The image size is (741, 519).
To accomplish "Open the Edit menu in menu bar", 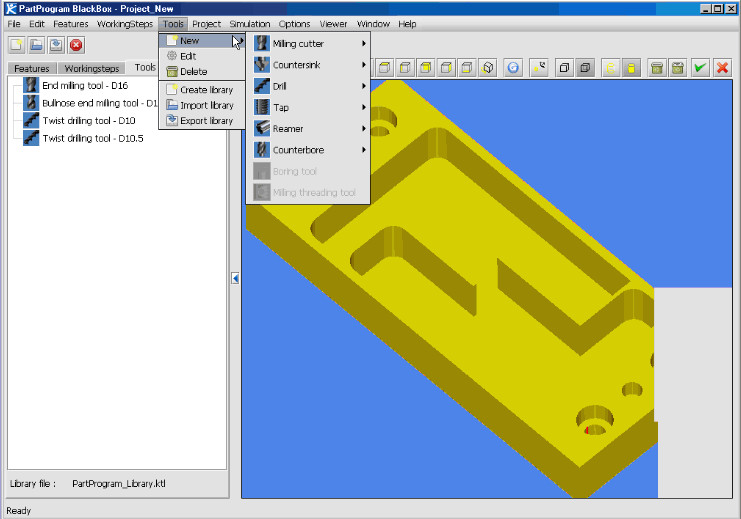I will (36, 24).
